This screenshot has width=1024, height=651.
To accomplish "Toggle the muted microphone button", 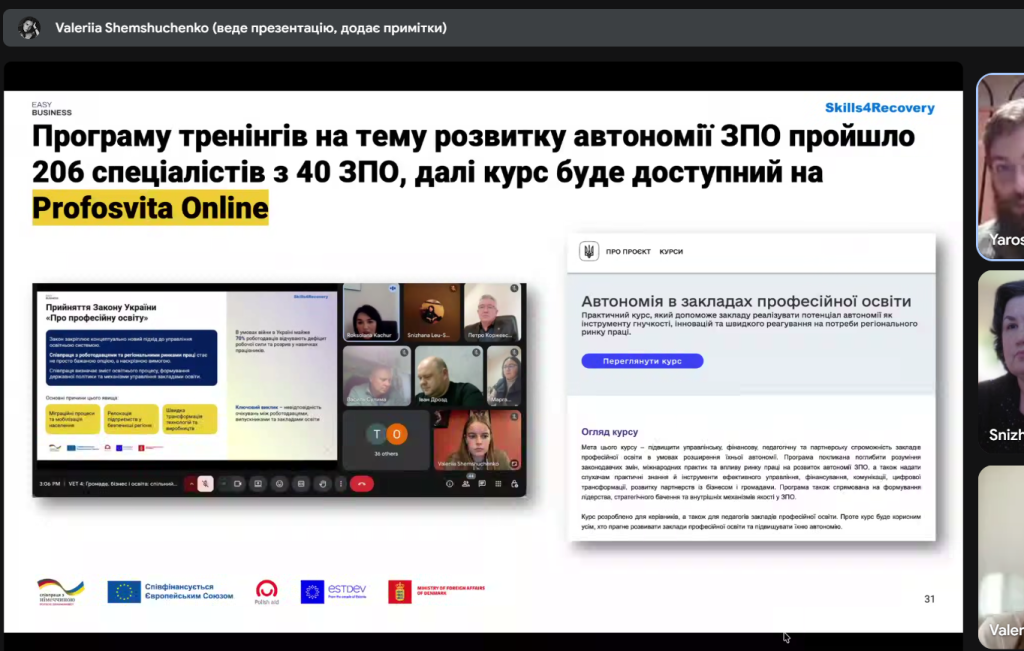I will pos(205,484).
